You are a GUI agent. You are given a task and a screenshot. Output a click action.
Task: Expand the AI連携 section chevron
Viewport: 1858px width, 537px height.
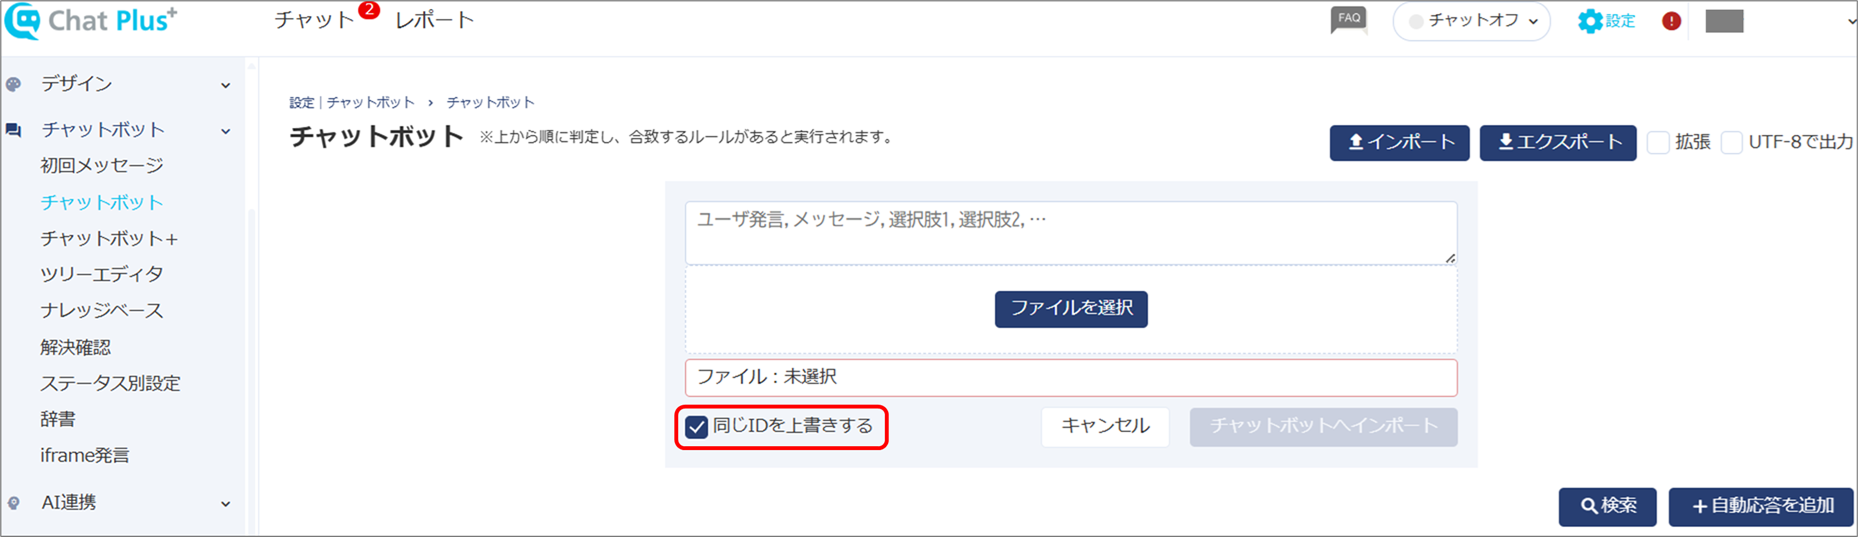(226, 504)
